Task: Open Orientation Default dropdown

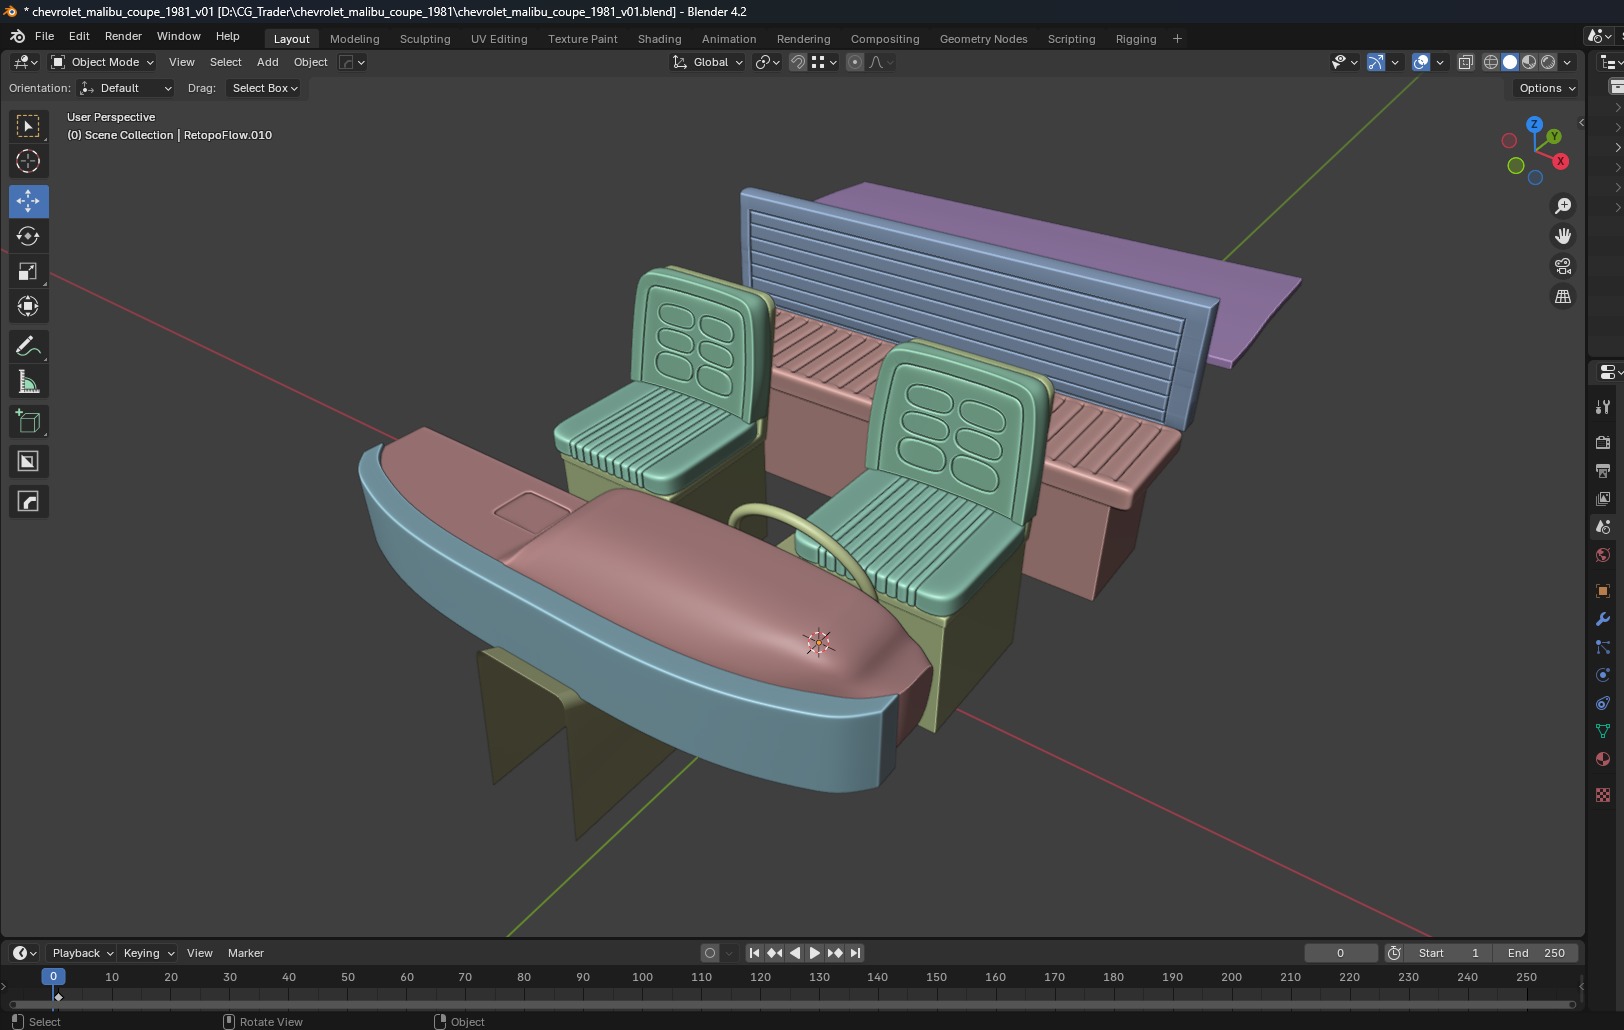Action: [126, 88]
